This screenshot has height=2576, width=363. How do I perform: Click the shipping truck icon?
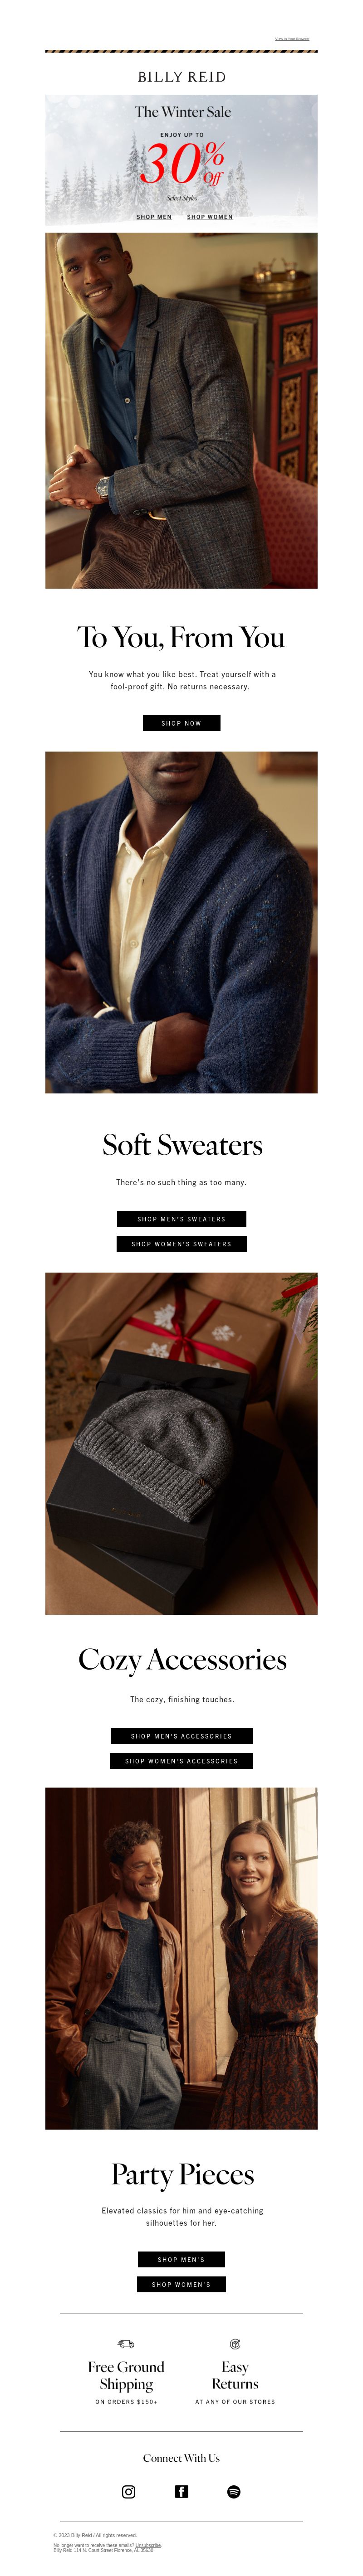click(x=126, y=2343)
